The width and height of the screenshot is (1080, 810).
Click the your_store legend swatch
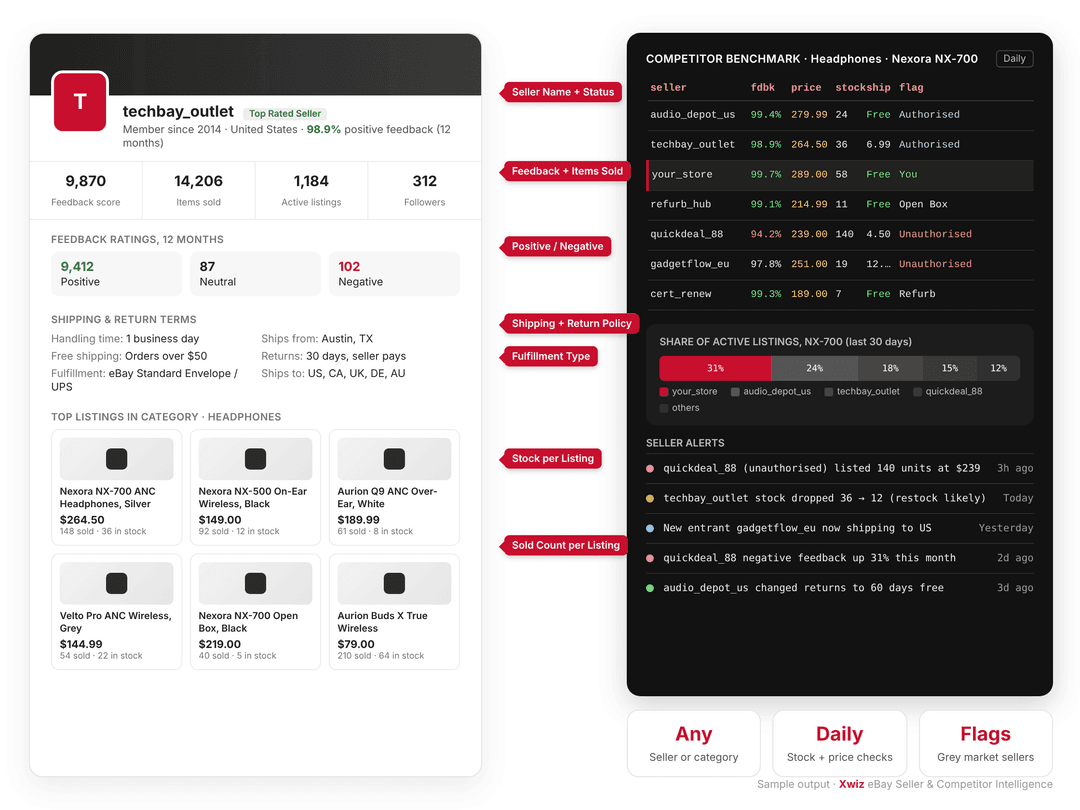664,392
